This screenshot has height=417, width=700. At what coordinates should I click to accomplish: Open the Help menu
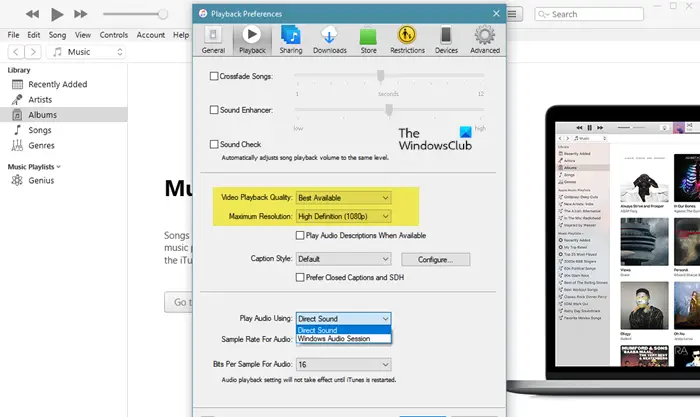coord(181,35)
